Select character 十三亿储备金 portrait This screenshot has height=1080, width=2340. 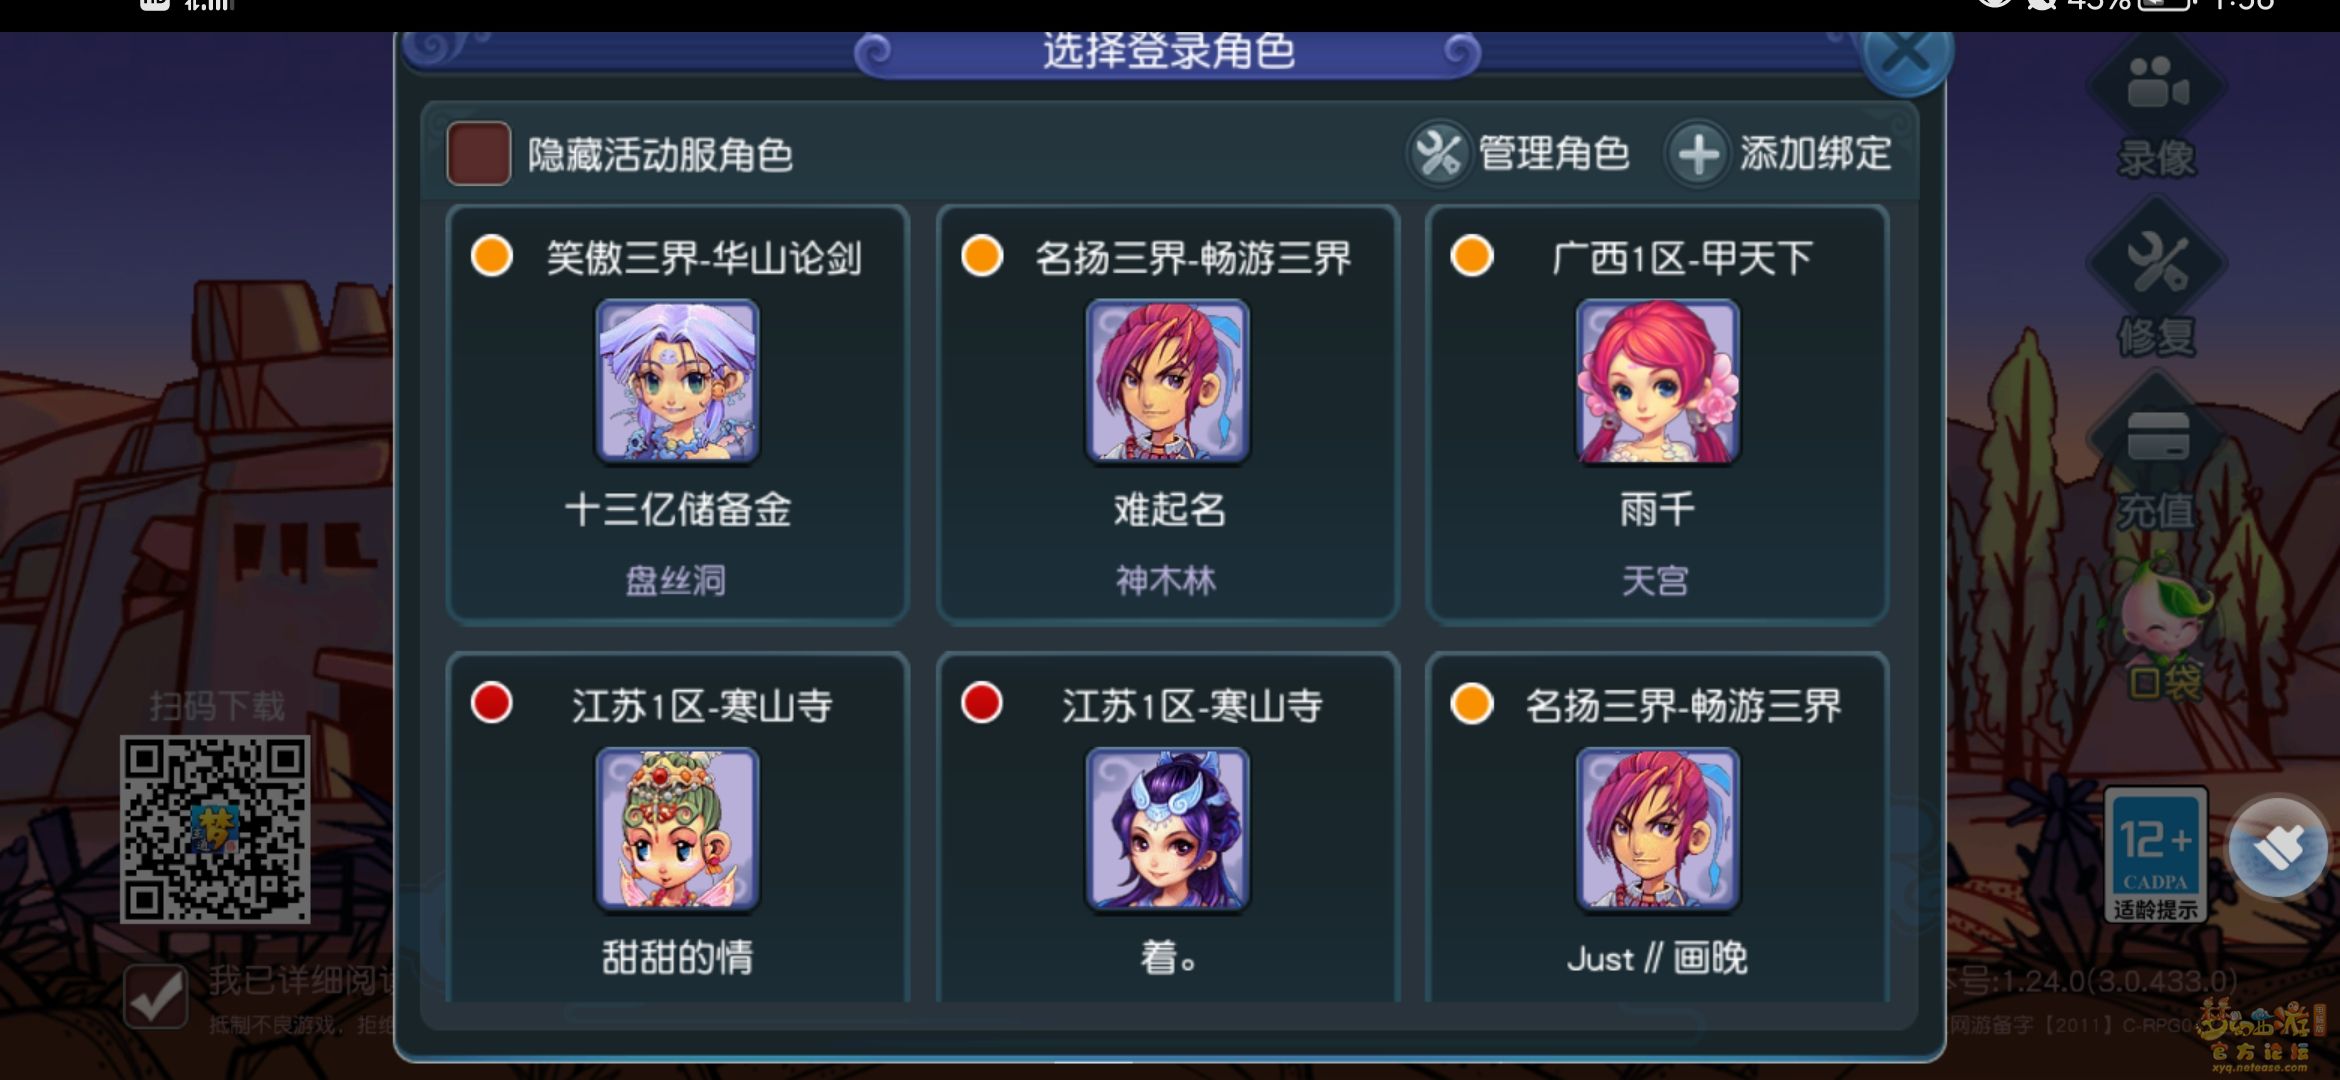coord(678,381)
